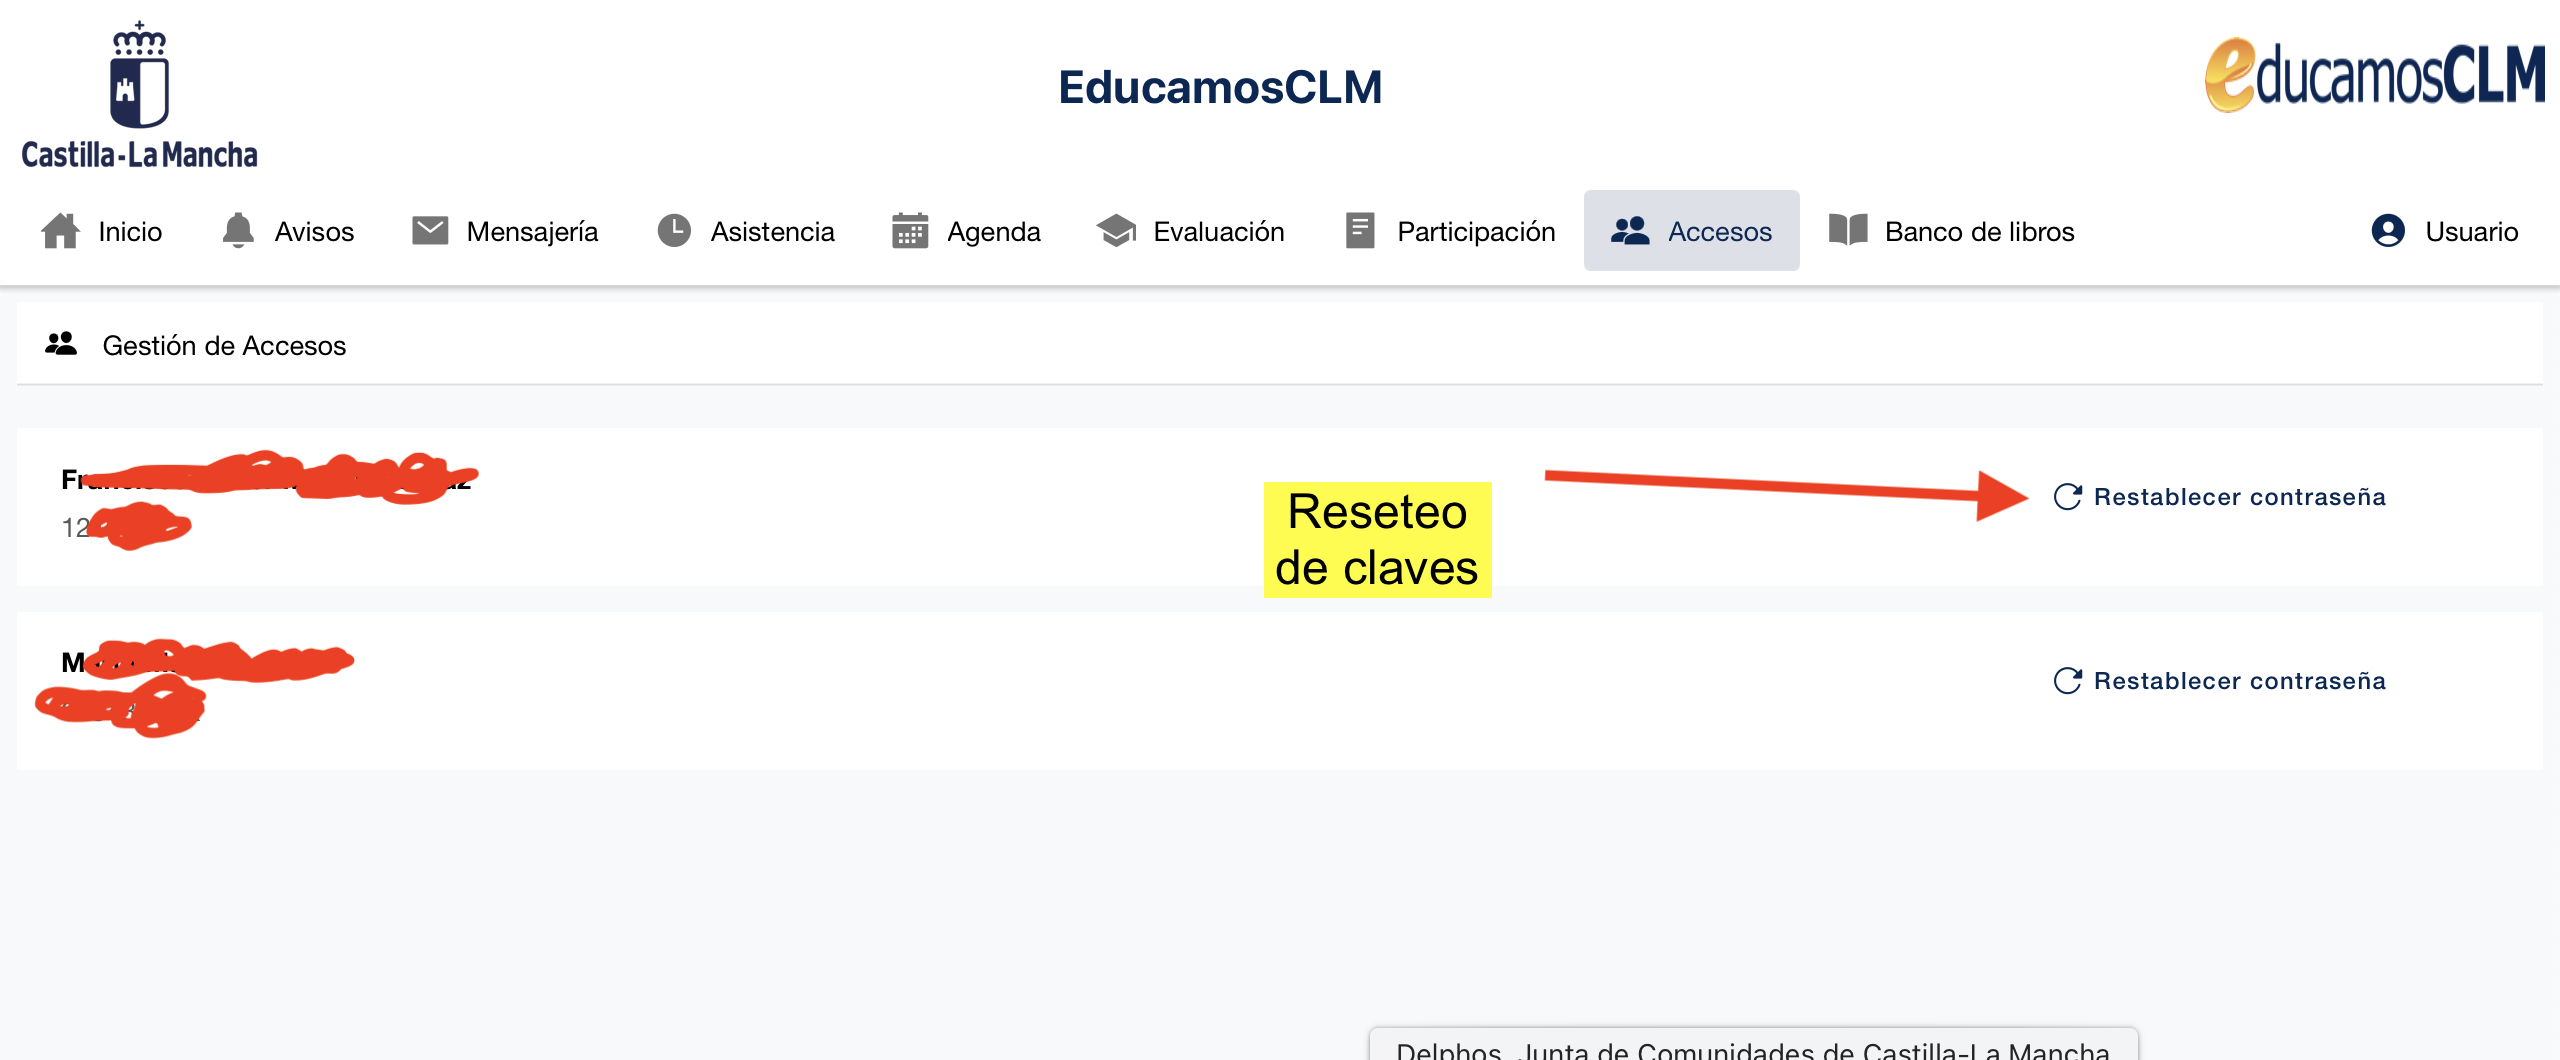Click the EducamosCLM logo at top right
2560x1060 pixels.
pos(2374,76)
